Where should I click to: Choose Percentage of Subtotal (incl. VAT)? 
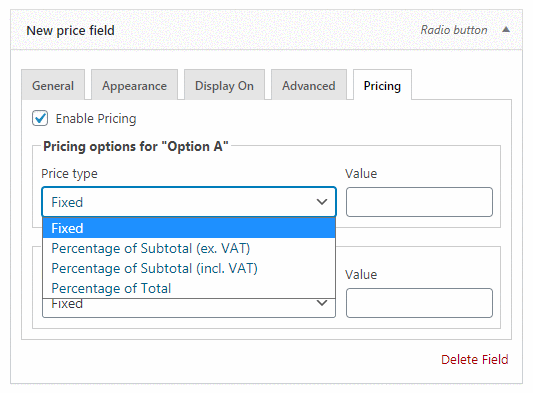(x=189, y=268)
